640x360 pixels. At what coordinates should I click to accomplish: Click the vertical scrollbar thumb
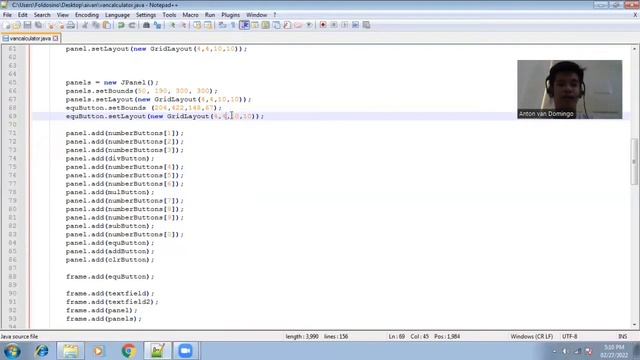(x=634, y=162)
